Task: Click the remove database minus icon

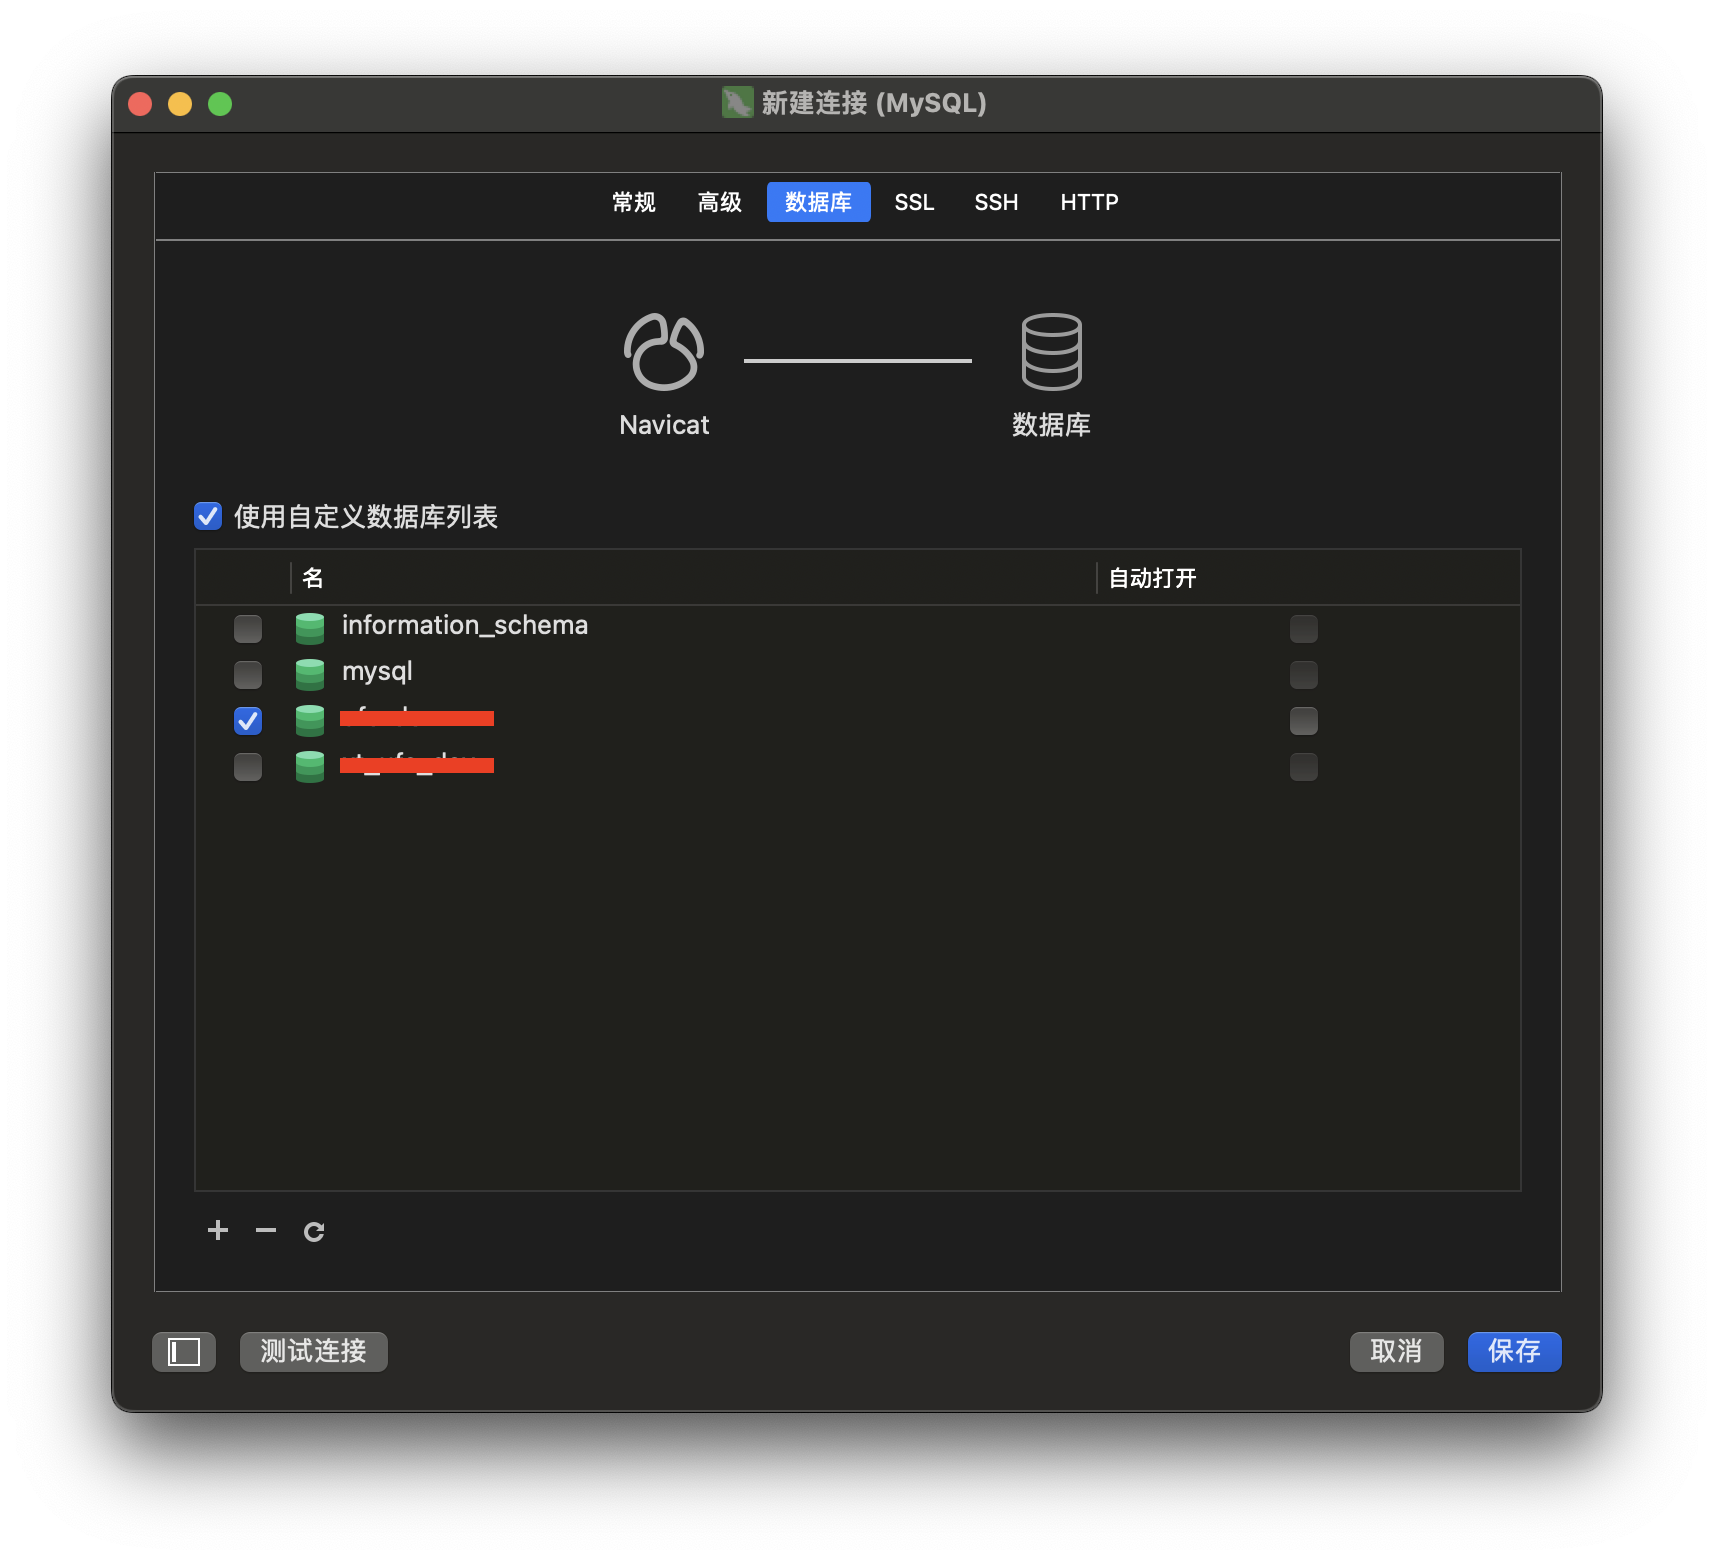Action: click(266, 1230)
